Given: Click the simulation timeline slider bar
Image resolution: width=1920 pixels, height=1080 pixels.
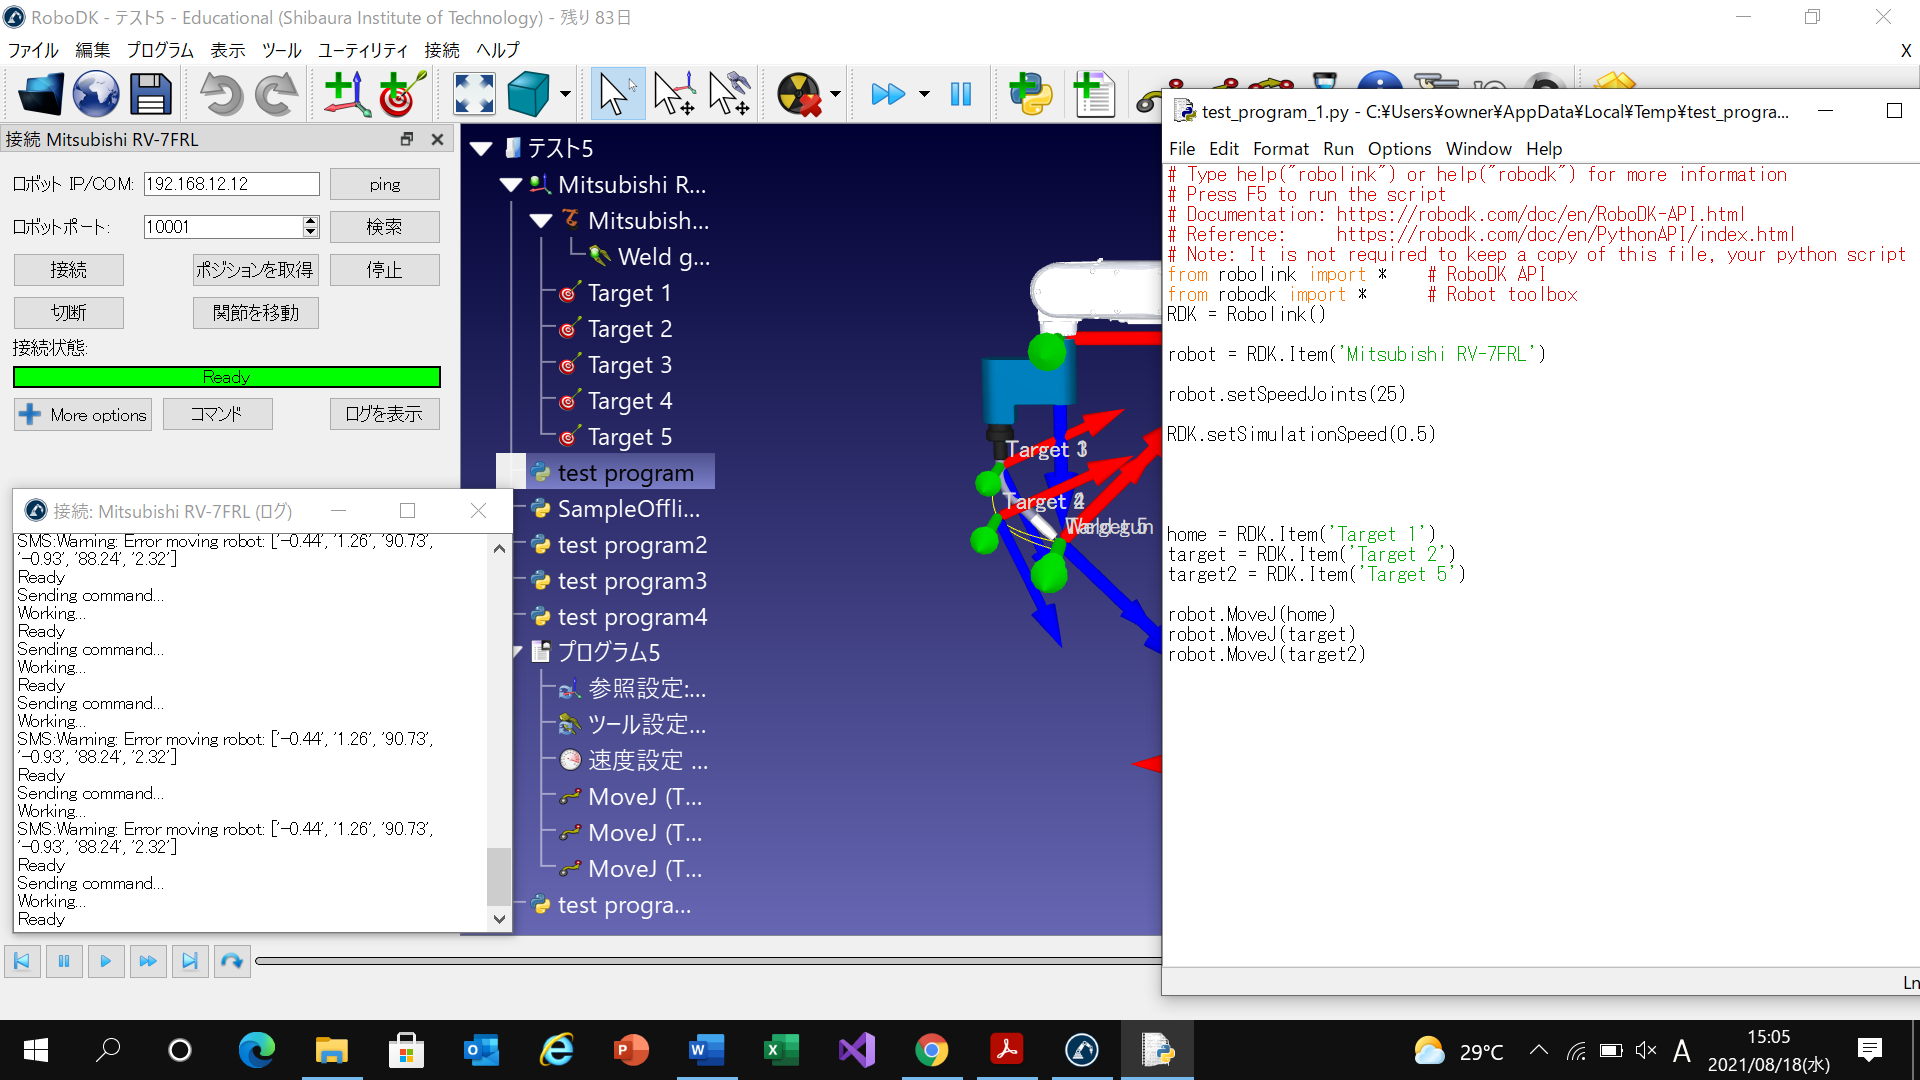Looking at the screenshot, I should (700, 961).
